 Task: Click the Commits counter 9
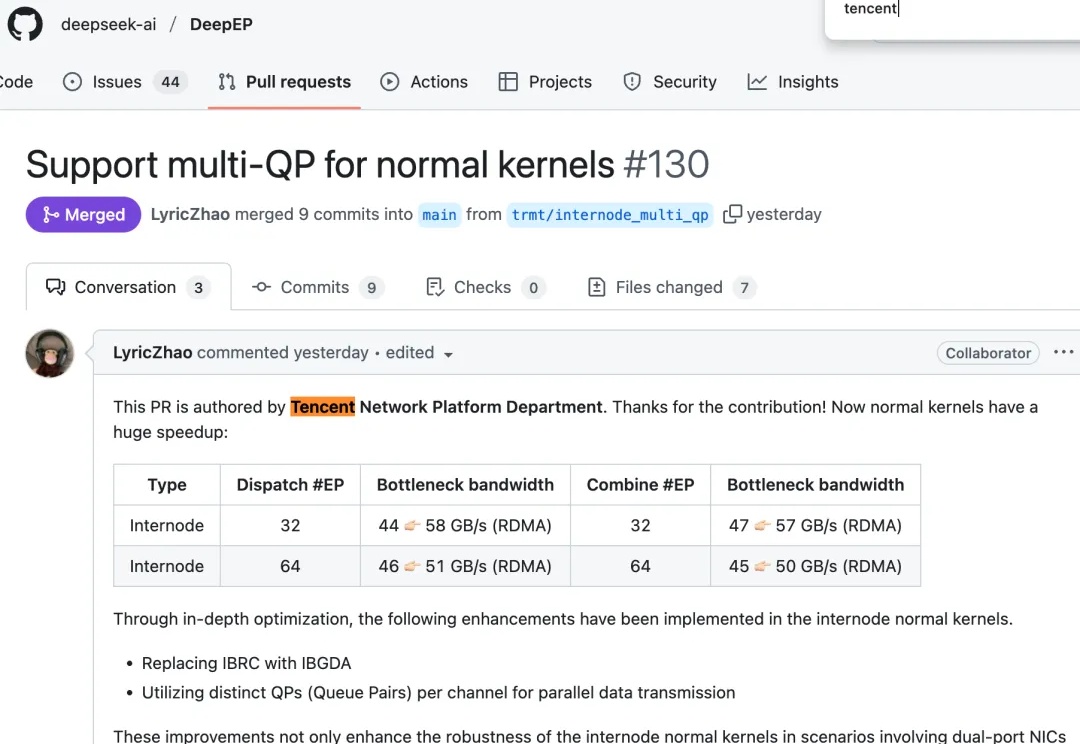(371, 287)
